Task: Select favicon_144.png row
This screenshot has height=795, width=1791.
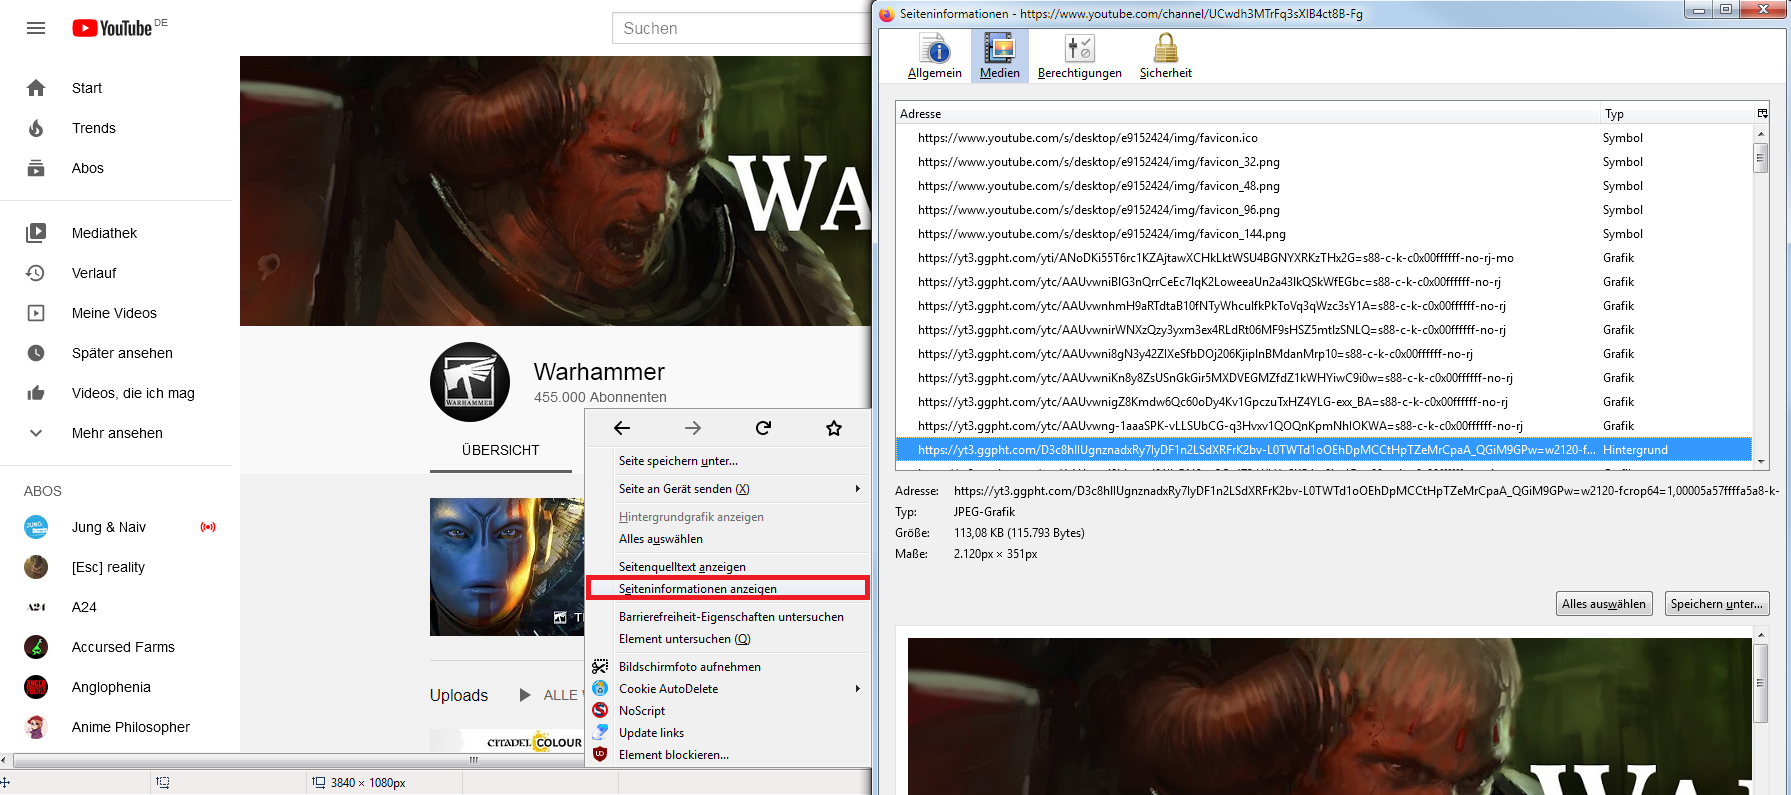Action: coord(1325,234)
